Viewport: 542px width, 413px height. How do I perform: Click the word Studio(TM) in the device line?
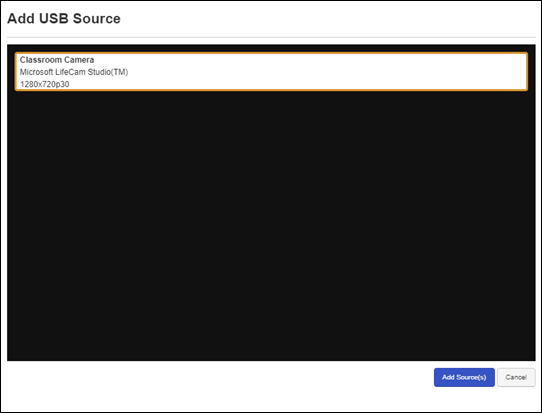click(x=108, y=72)
